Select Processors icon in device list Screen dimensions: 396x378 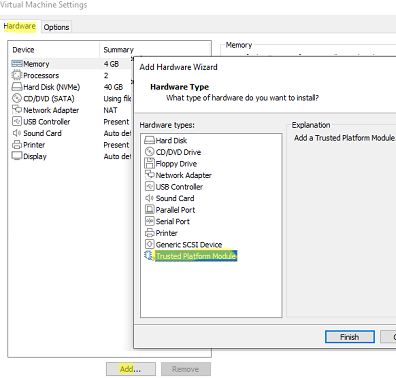17,75
